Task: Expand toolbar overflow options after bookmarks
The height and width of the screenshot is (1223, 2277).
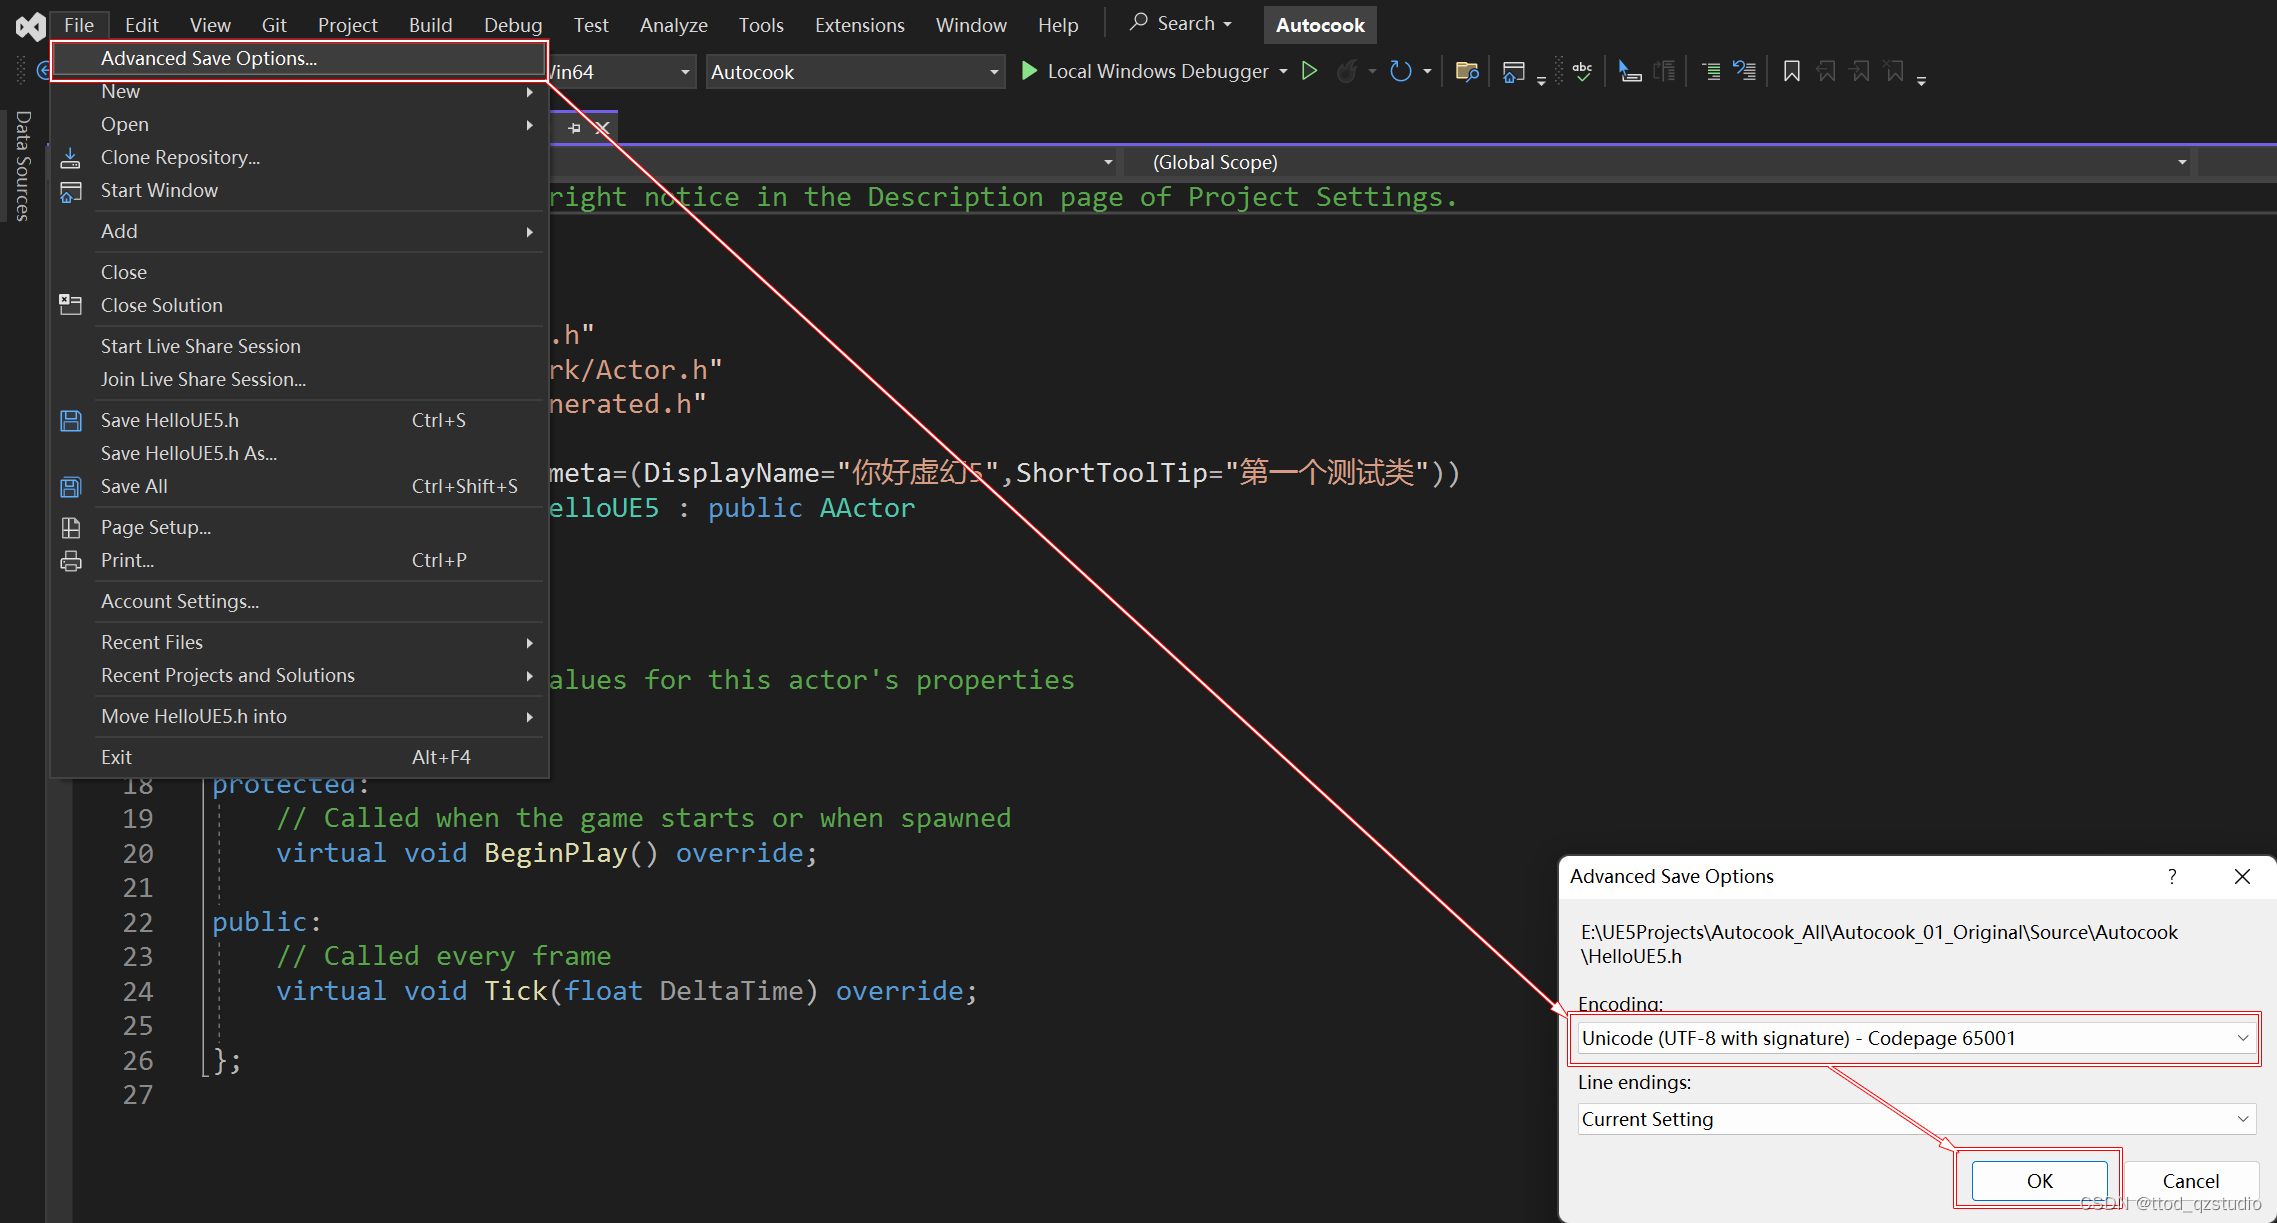Action: (x=1921, y=80)
